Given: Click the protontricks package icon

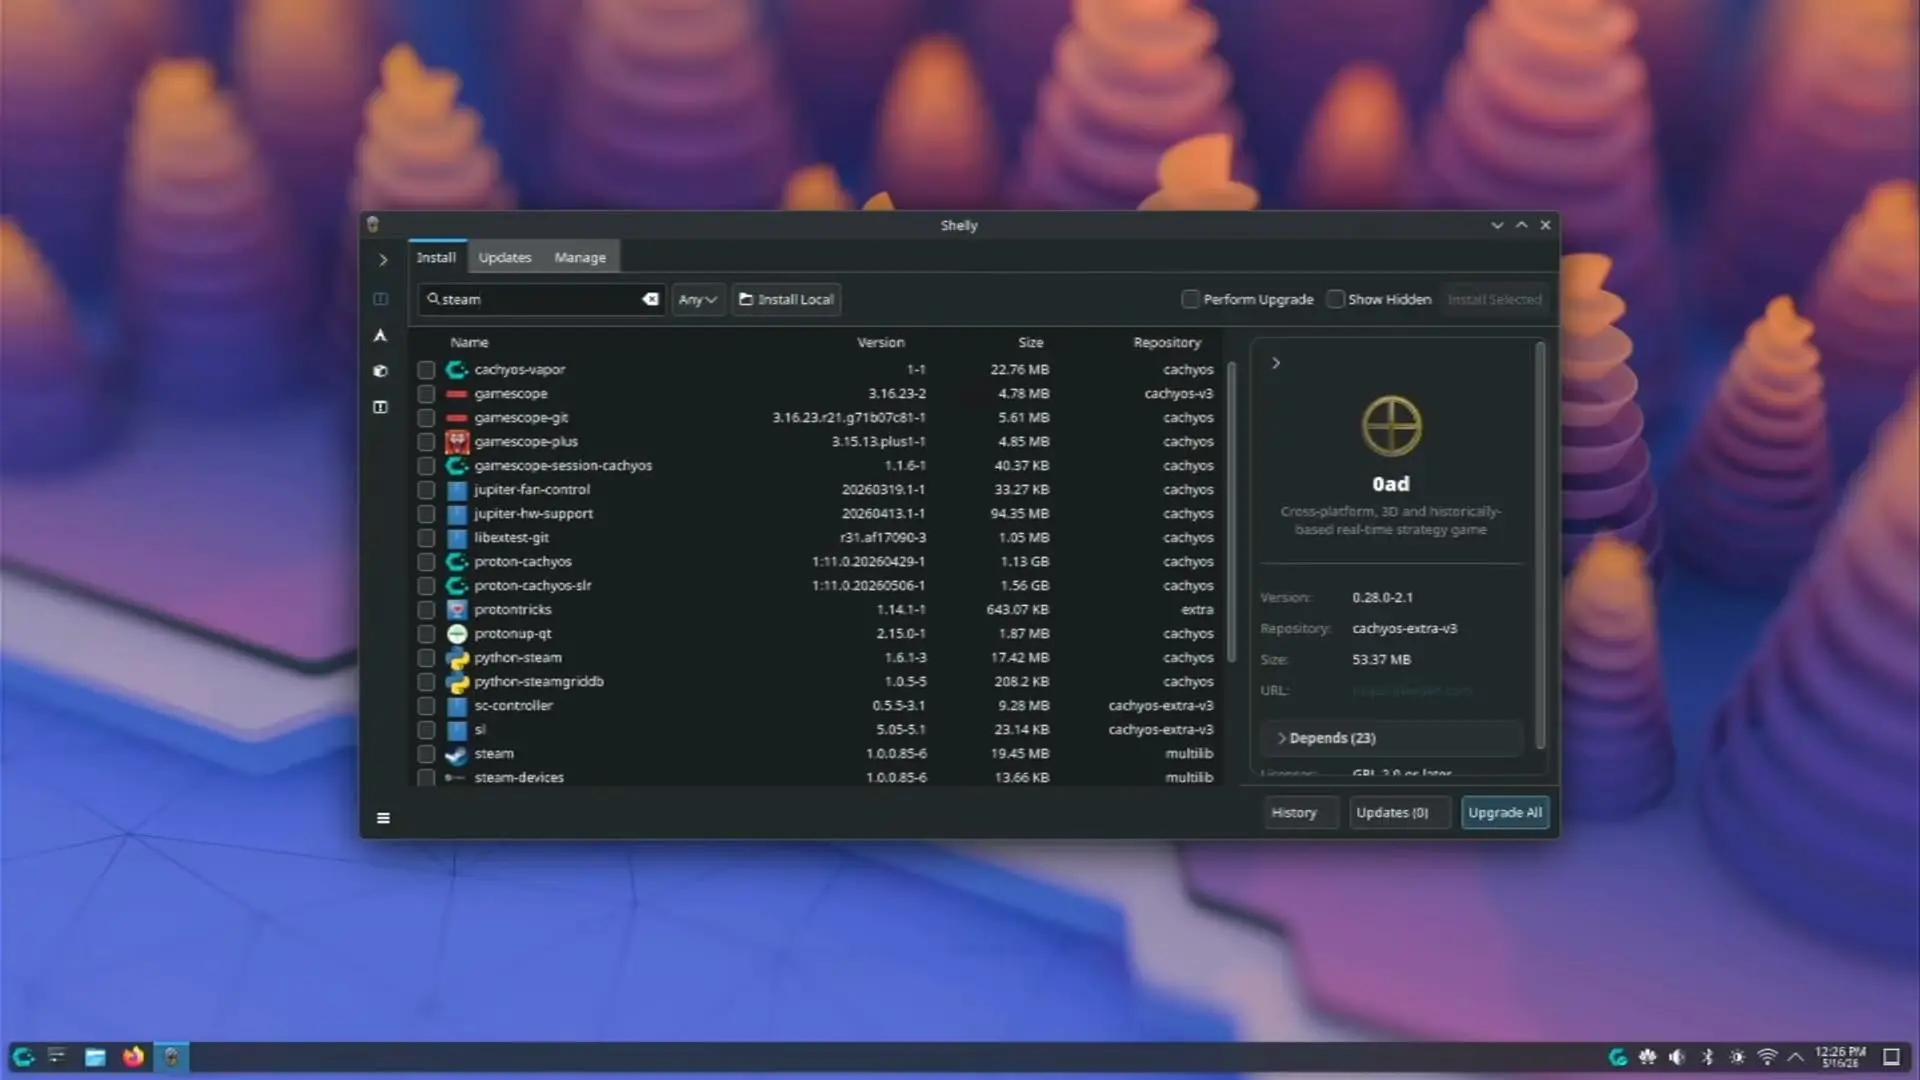Looking at the screenshot, I should click(x=457, y=610).
